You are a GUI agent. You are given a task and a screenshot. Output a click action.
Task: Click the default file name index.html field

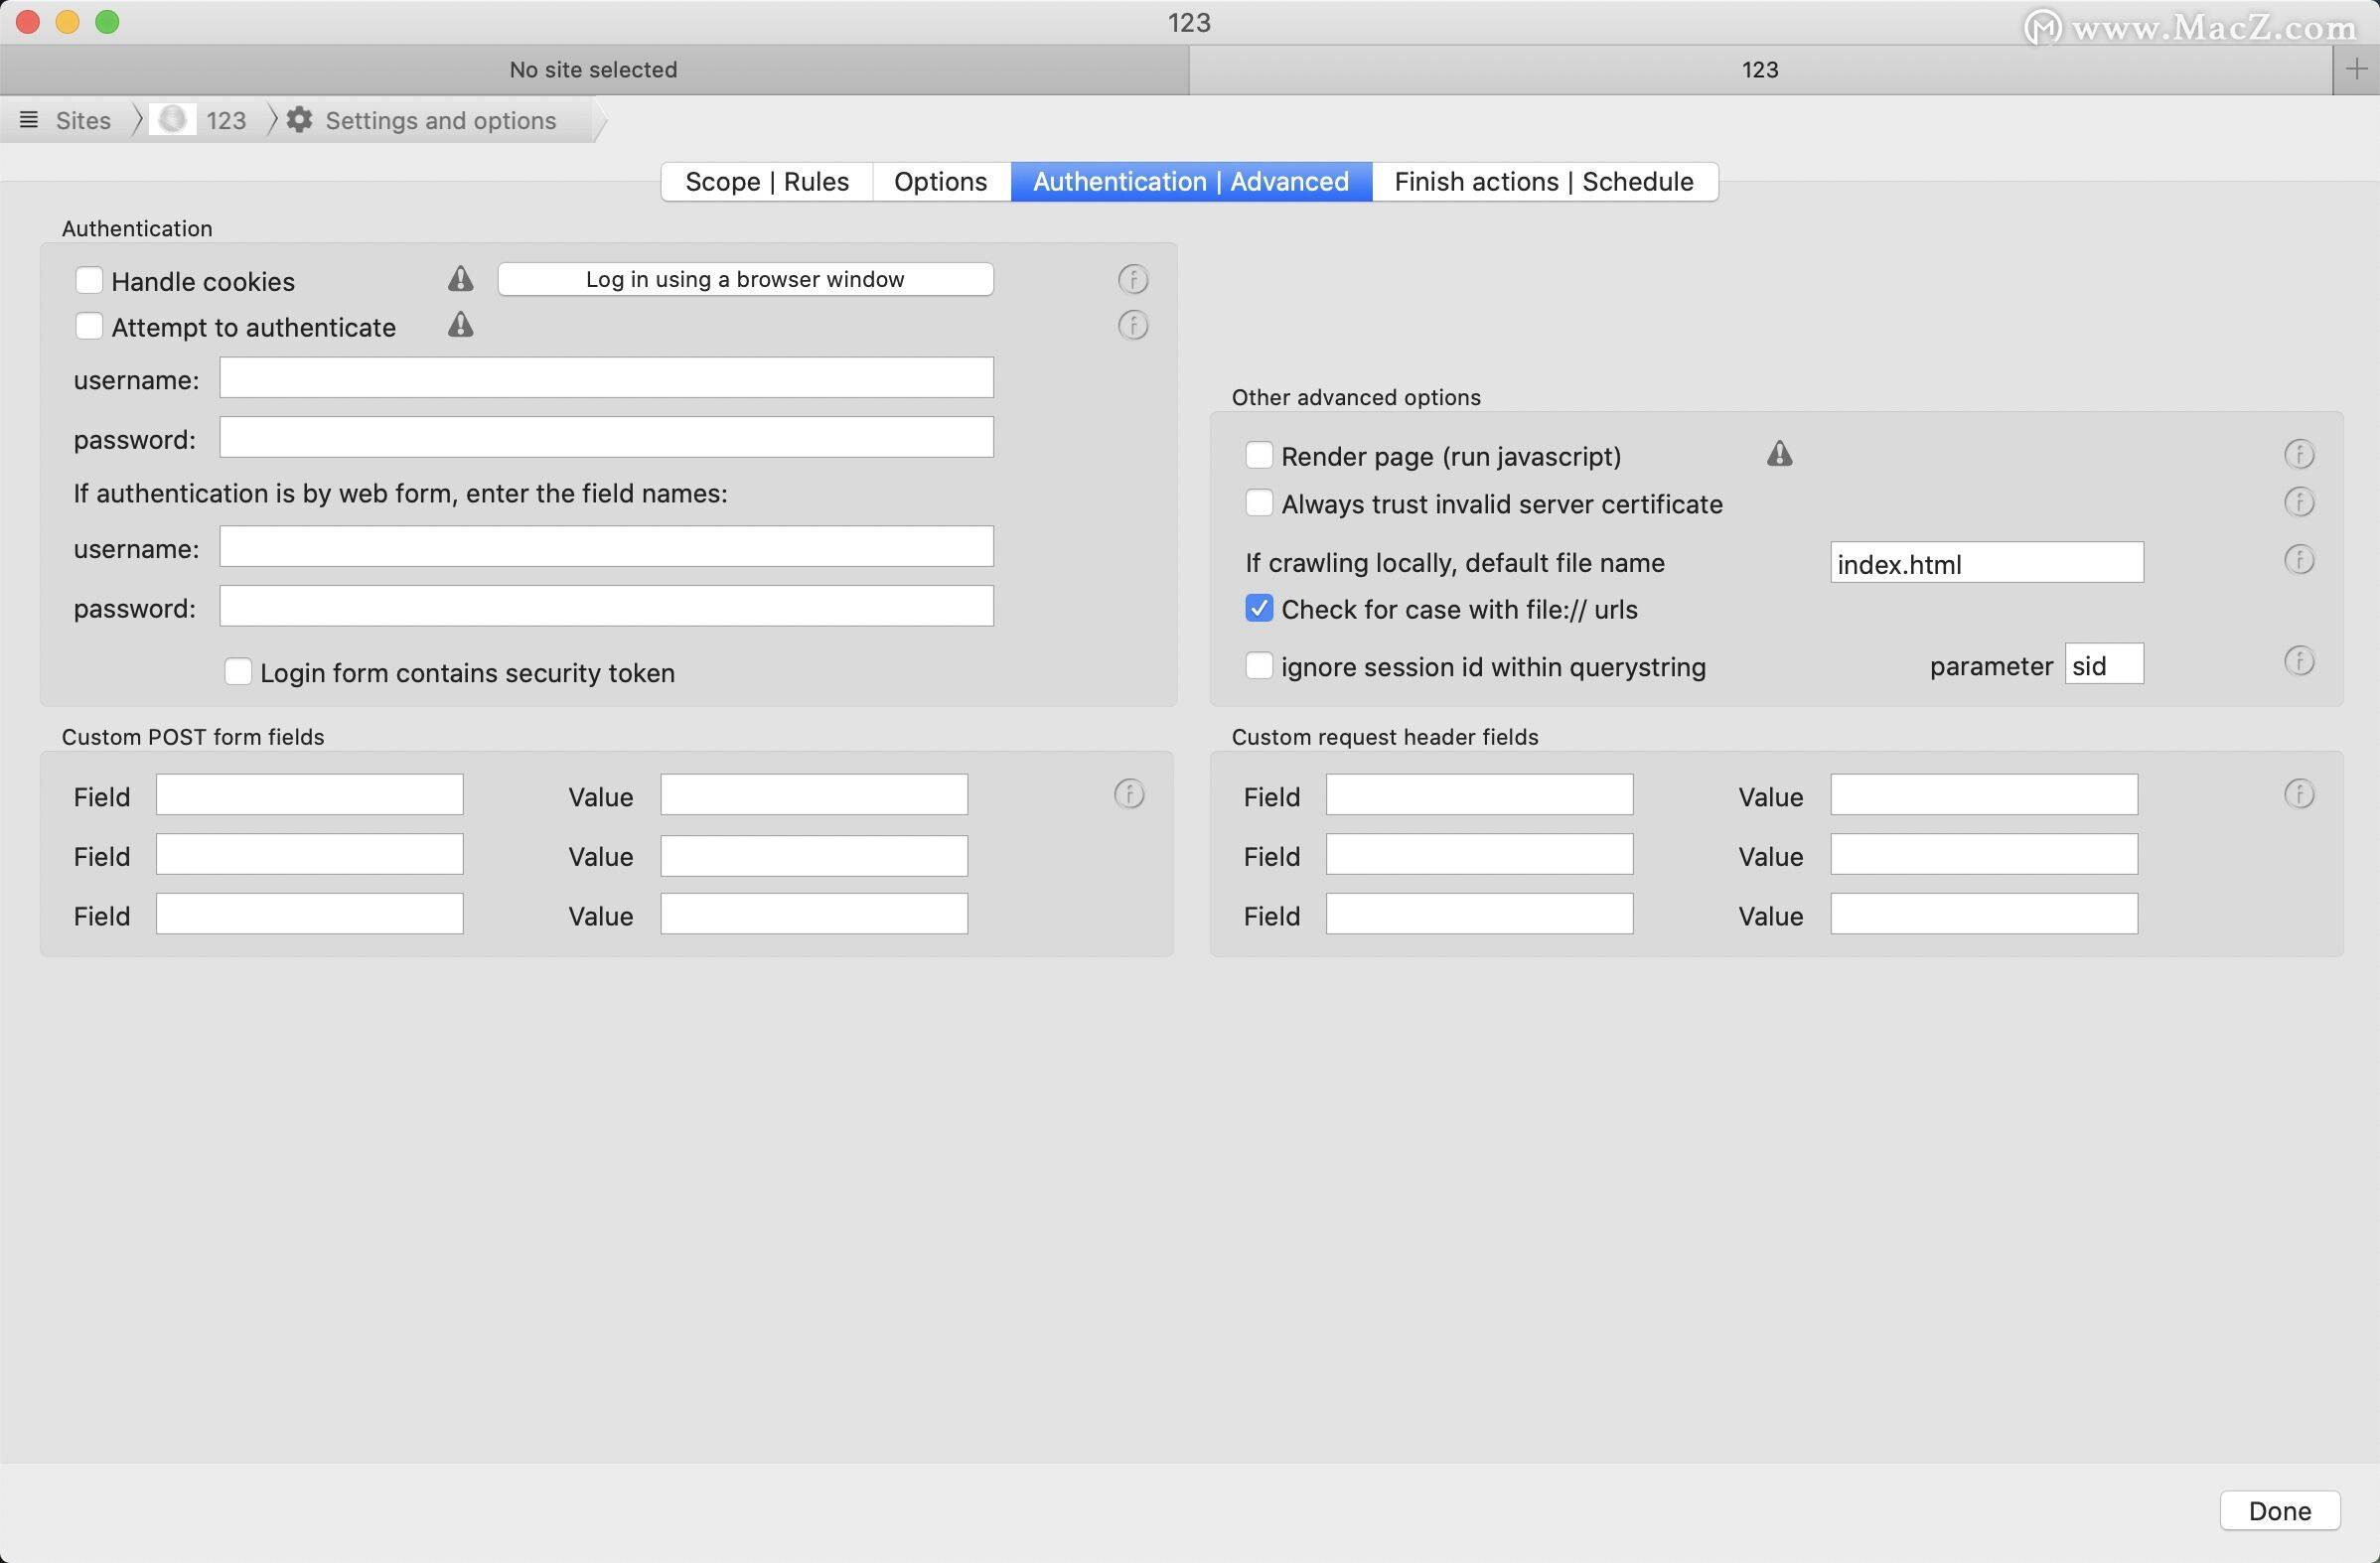(1985, 563)
